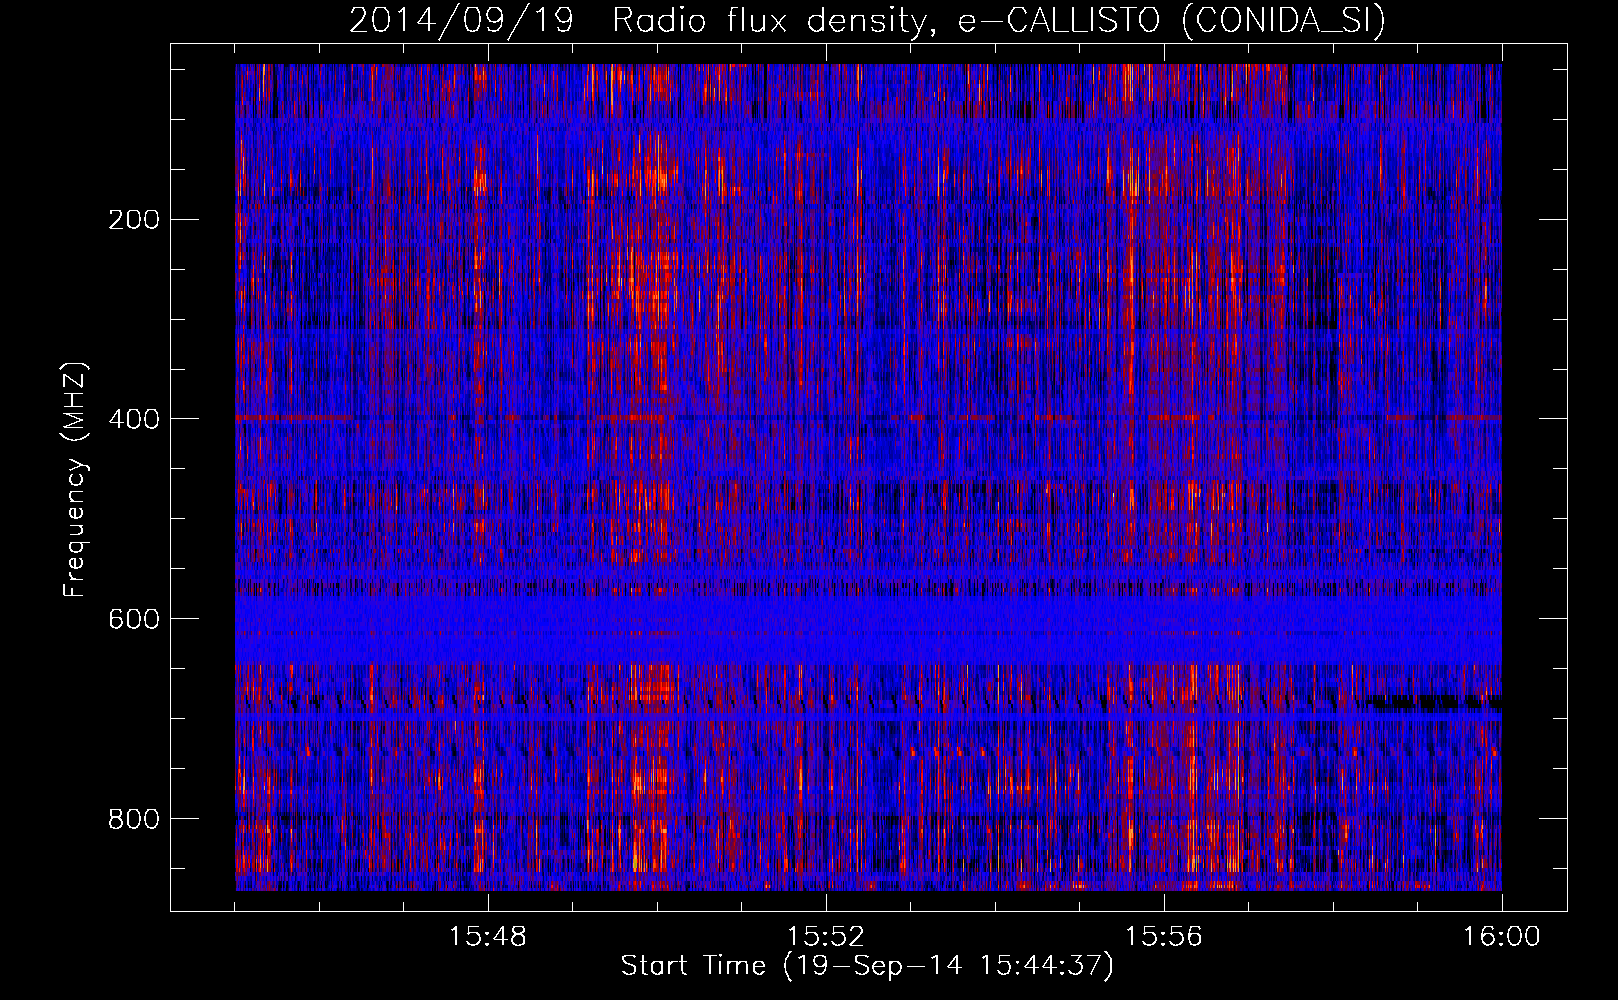Click the 400 frequency tick label
This screenshot has width=1618, height=1000.
[133, 419]
